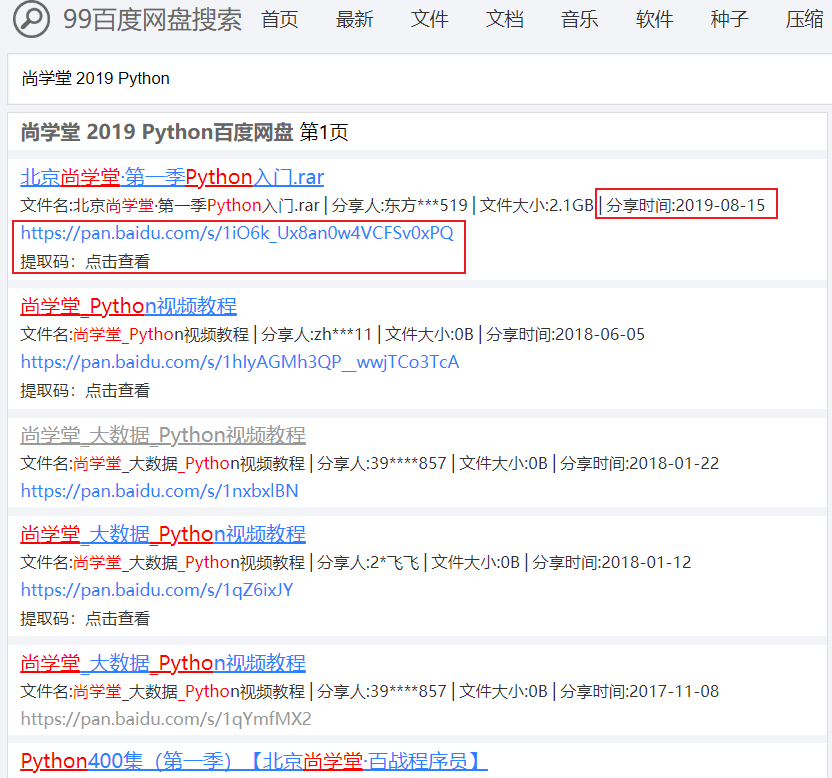Click the magnifier logo icon
Viewport: 832px width, 778px height.
point(31,21)
